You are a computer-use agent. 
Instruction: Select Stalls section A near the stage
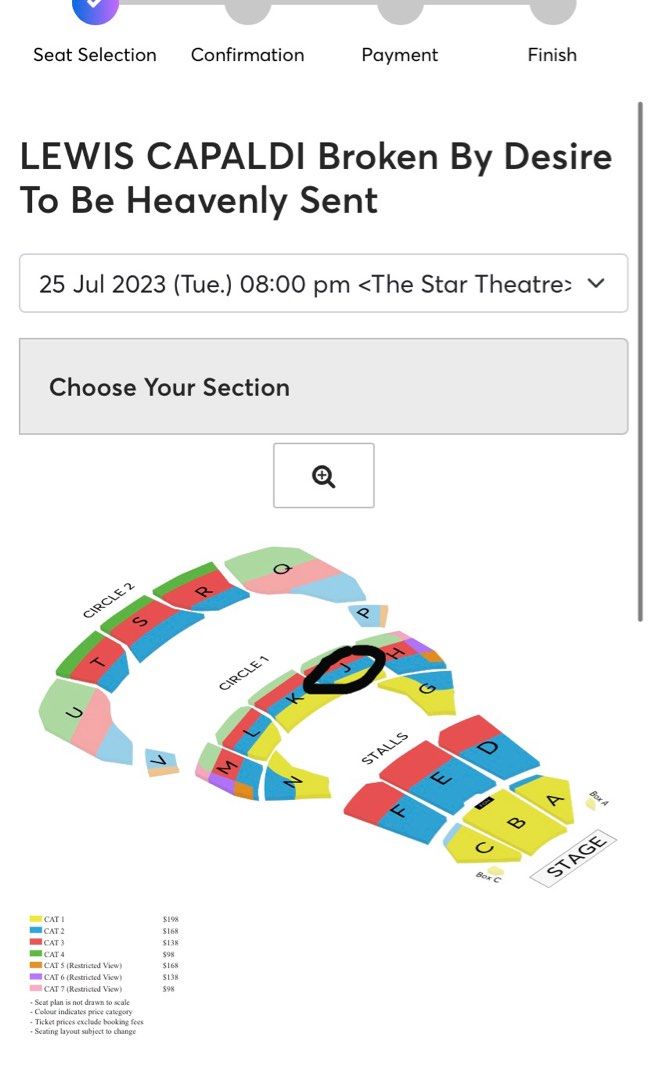pyautogui.click(x=553, y=800)
